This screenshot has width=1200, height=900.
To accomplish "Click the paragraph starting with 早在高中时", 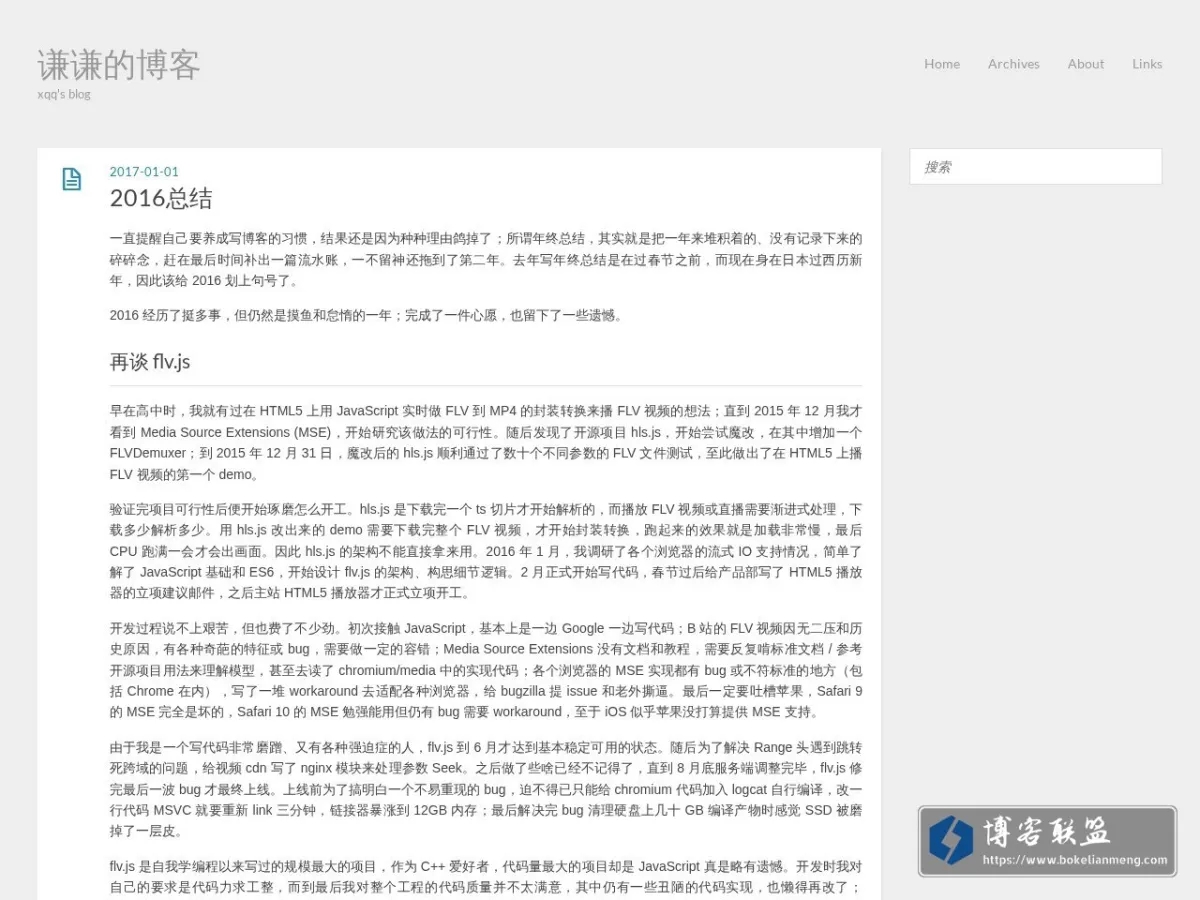I will click(x=486, y=442).
